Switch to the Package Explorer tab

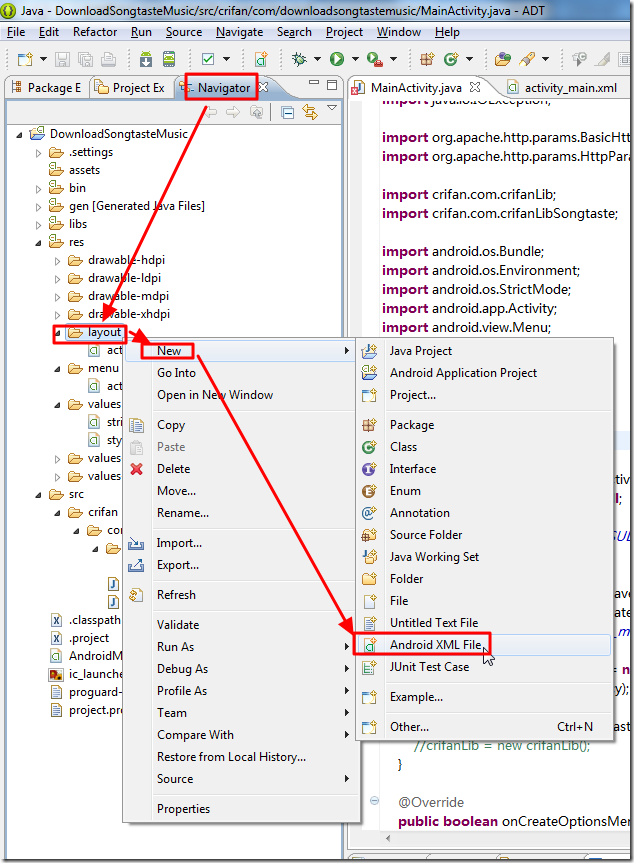[46, 88]
